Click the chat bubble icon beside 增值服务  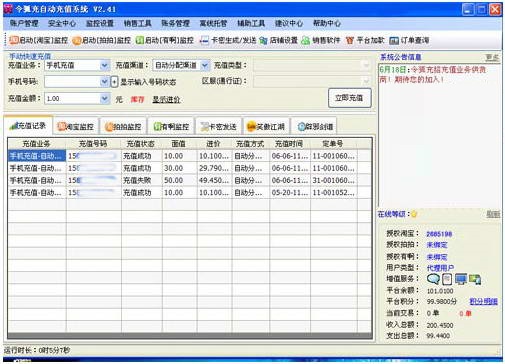[x=433, y=279]
